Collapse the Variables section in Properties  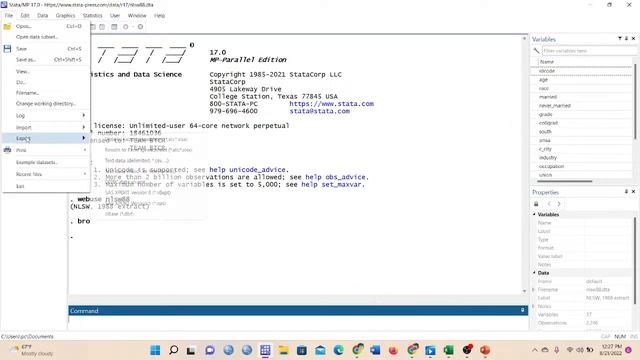tap(534, 214)
